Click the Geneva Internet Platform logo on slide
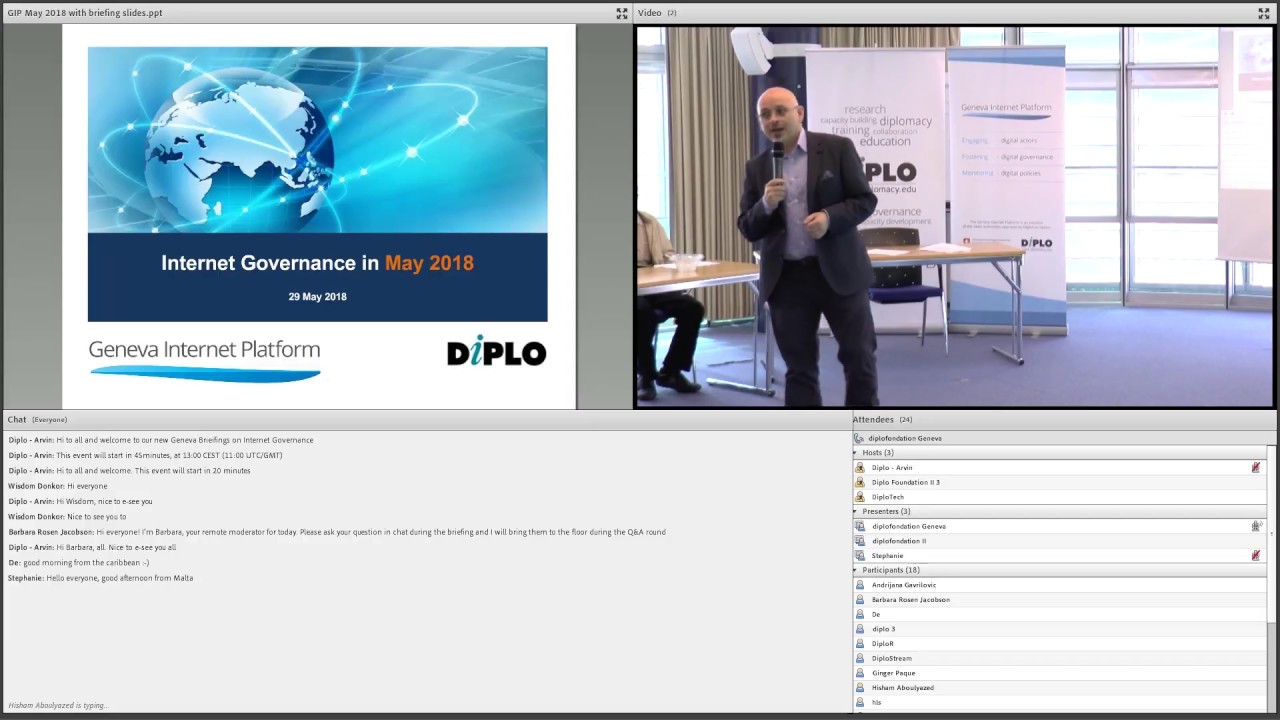Image resolution: width=1280 pixels, height=720 pixels. coord(205,360)
